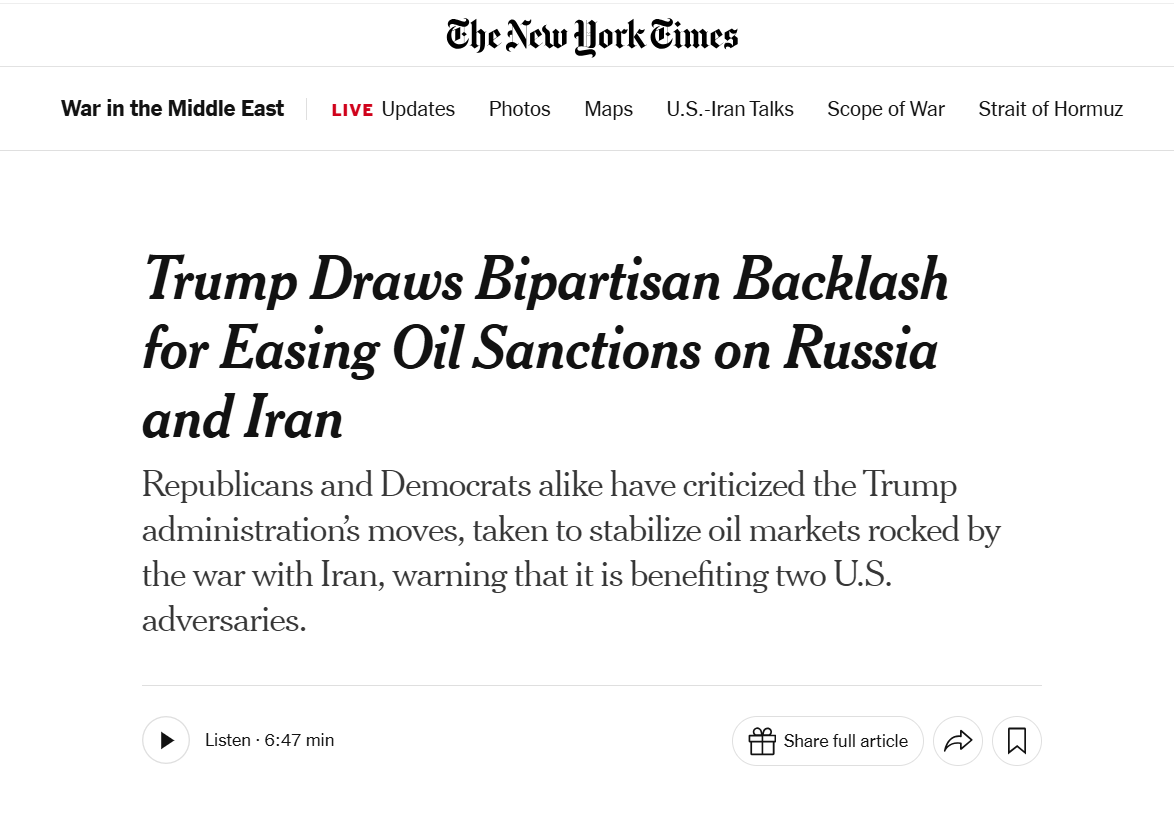Click 'and Iran' on the headline's last line
The height and width of the screenshot is (822, 1174).
pos(243,417)
